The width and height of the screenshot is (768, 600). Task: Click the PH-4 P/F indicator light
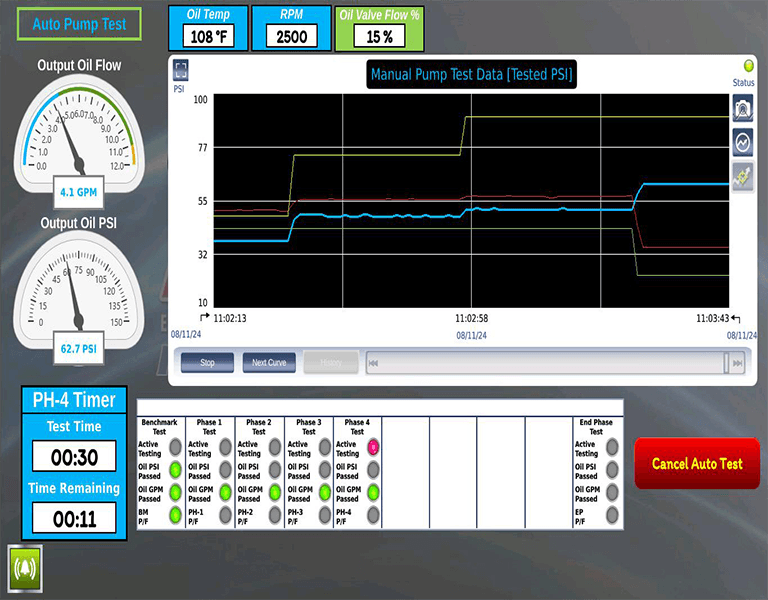pyautogui.click(x=373, y=515)
